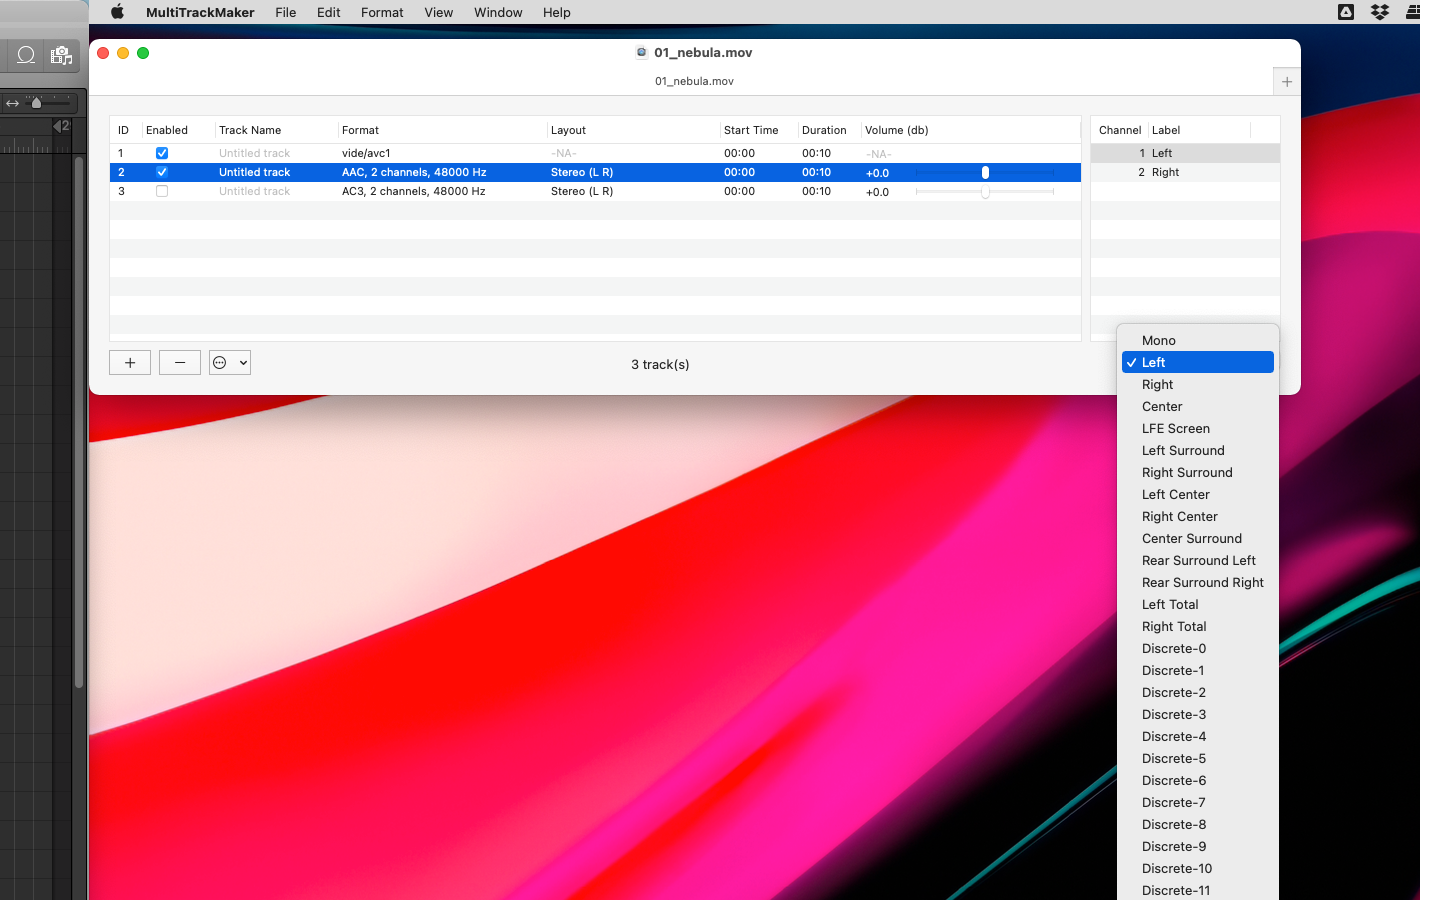Click the Track Name column header
Image resolution: width=1440 pixels, height=900 pixels.
point(250,130)
